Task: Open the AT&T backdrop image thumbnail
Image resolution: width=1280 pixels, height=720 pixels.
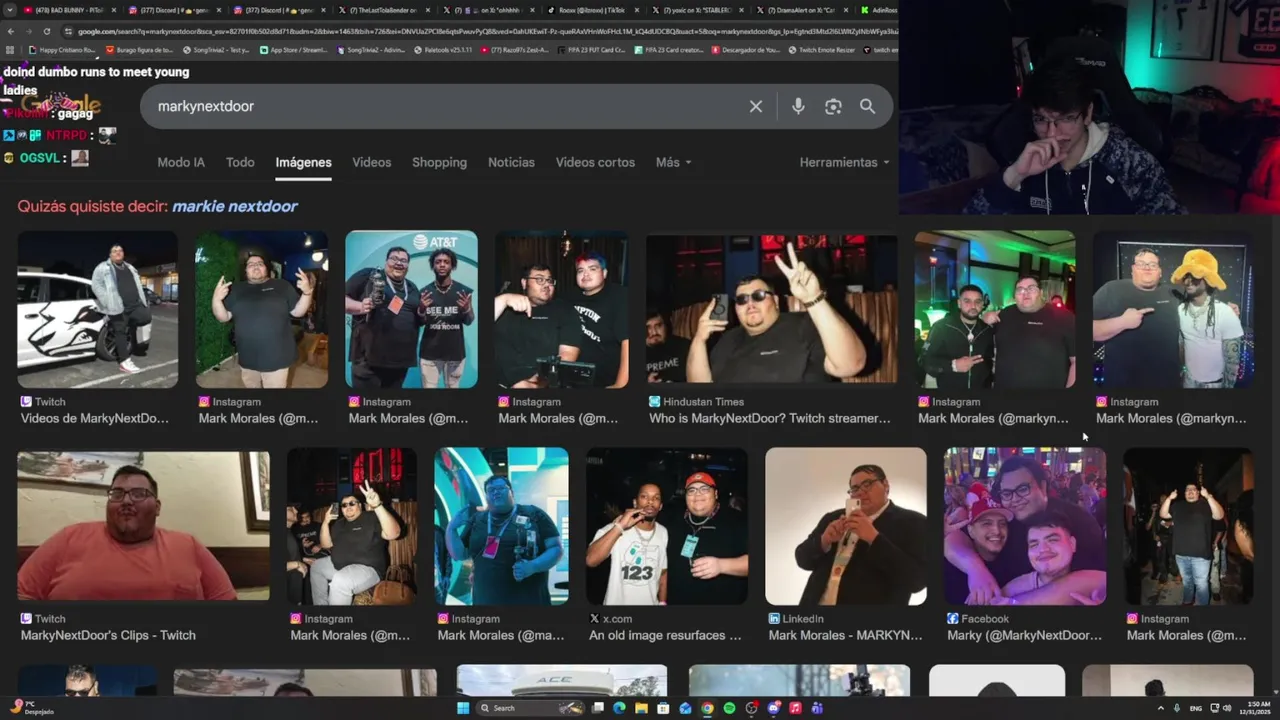Action: [x=411, y=309]
